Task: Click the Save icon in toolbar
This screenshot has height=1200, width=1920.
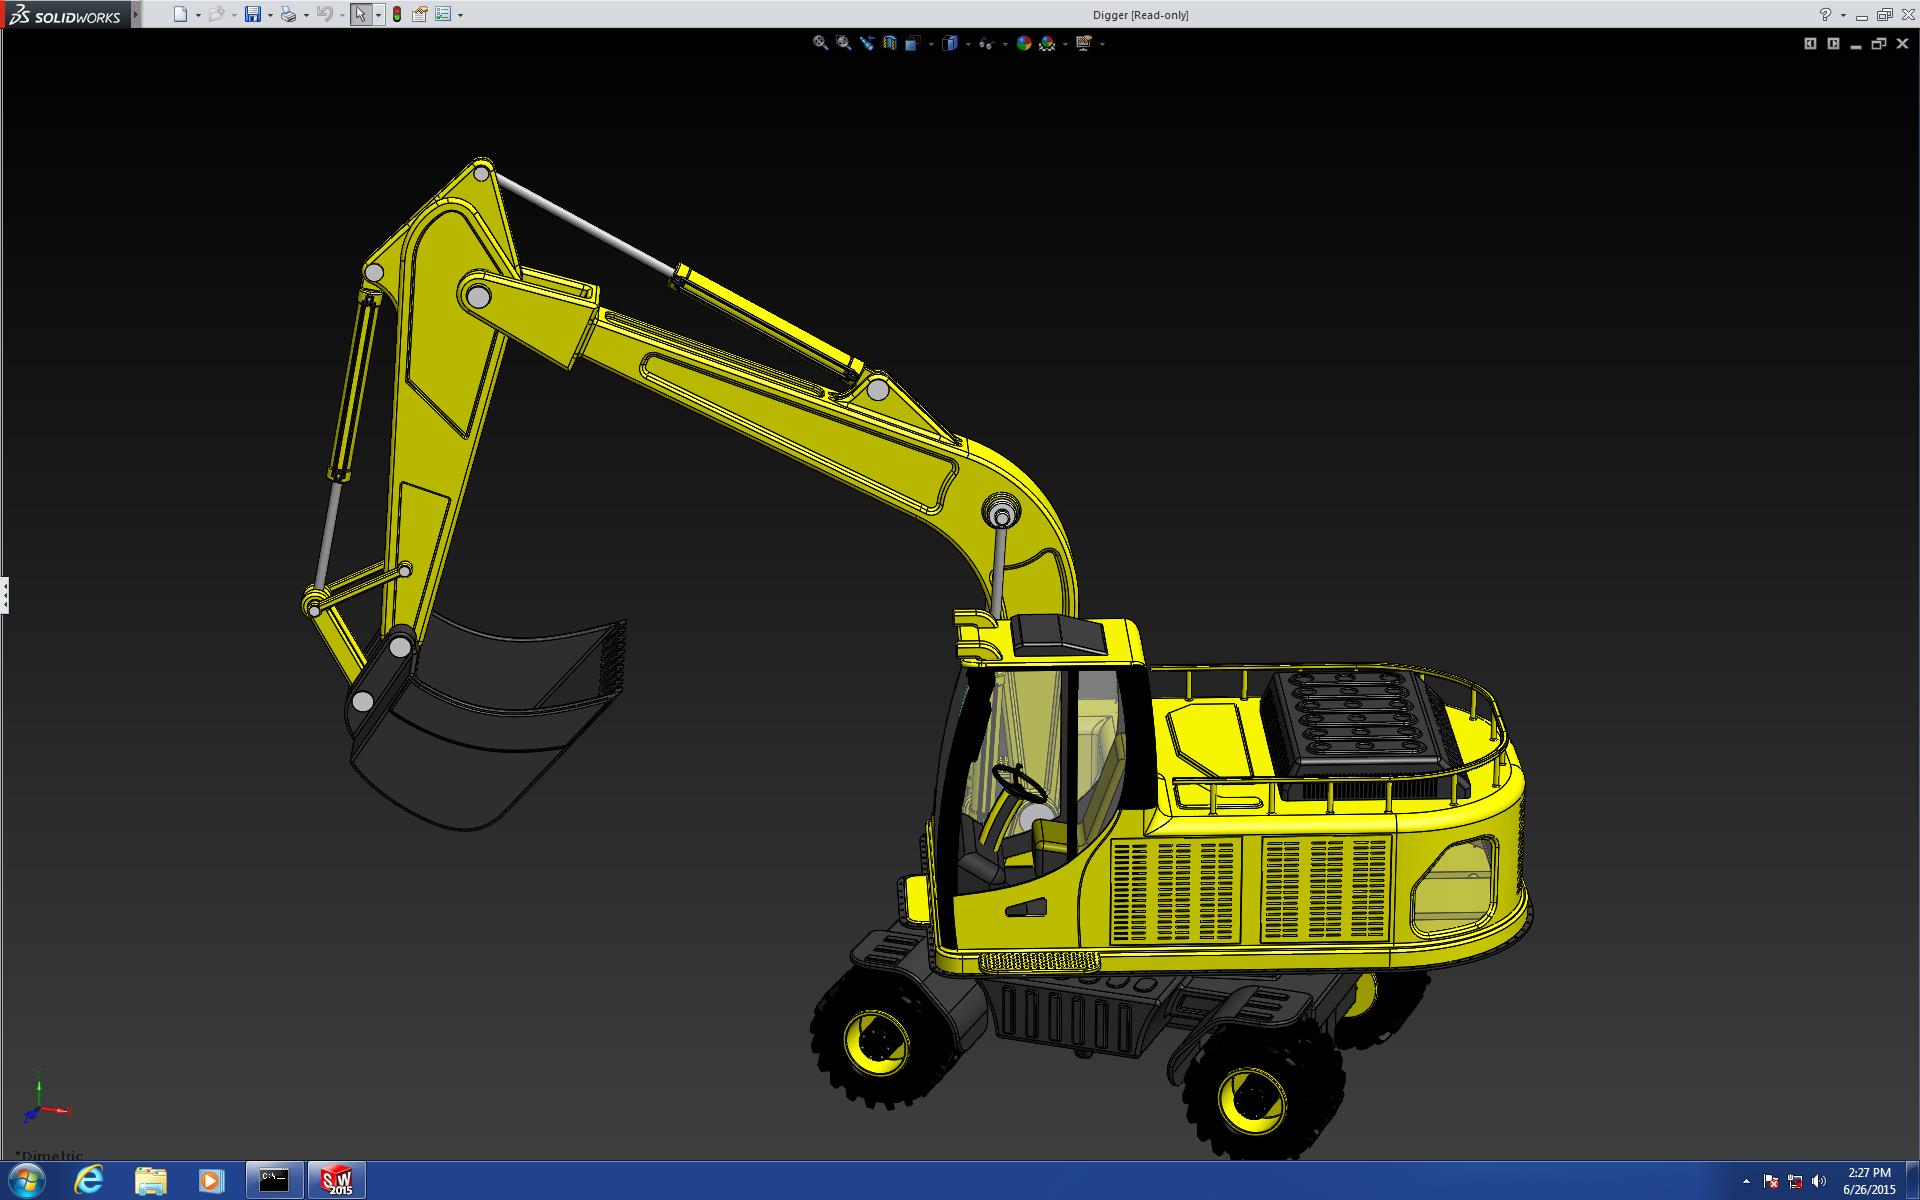Action: coord(252,14)
